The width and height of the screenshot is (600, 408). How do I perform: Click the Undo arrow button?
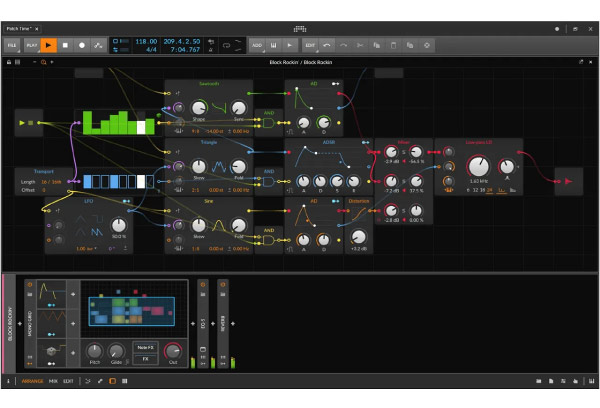click(327, 45)
